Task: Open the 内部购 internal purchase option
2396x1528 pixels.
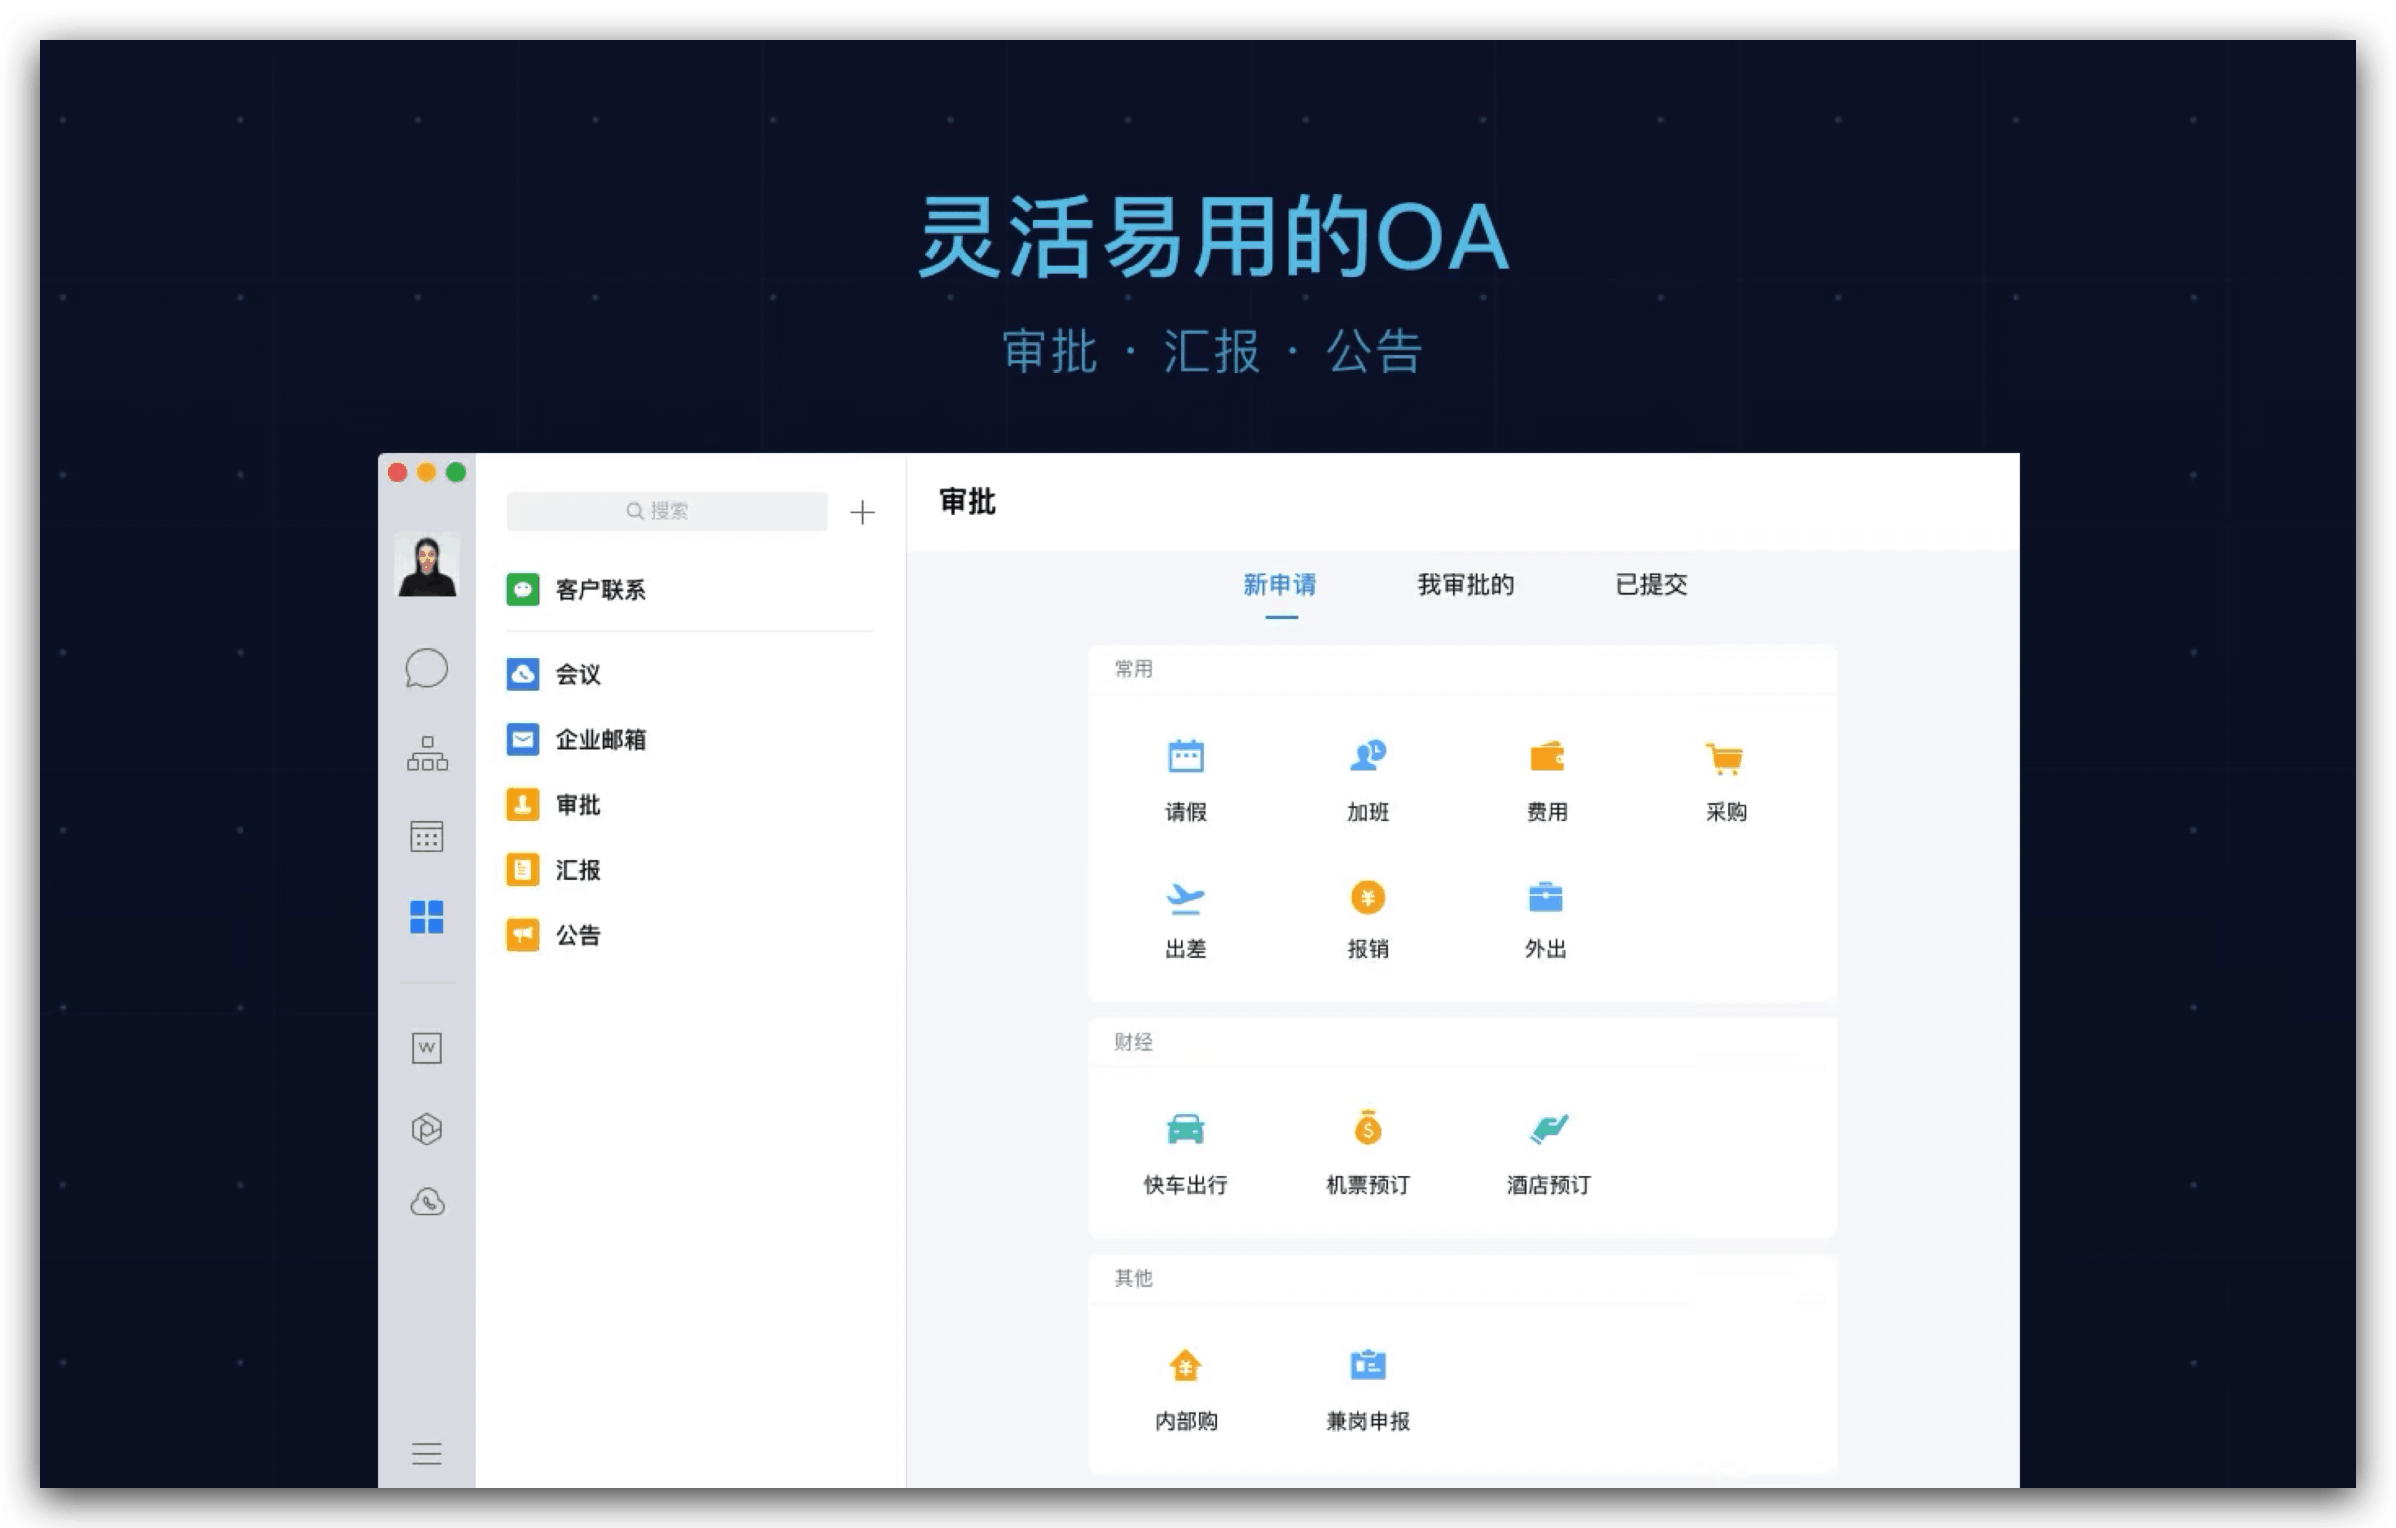Action: coord(1186,1390)
